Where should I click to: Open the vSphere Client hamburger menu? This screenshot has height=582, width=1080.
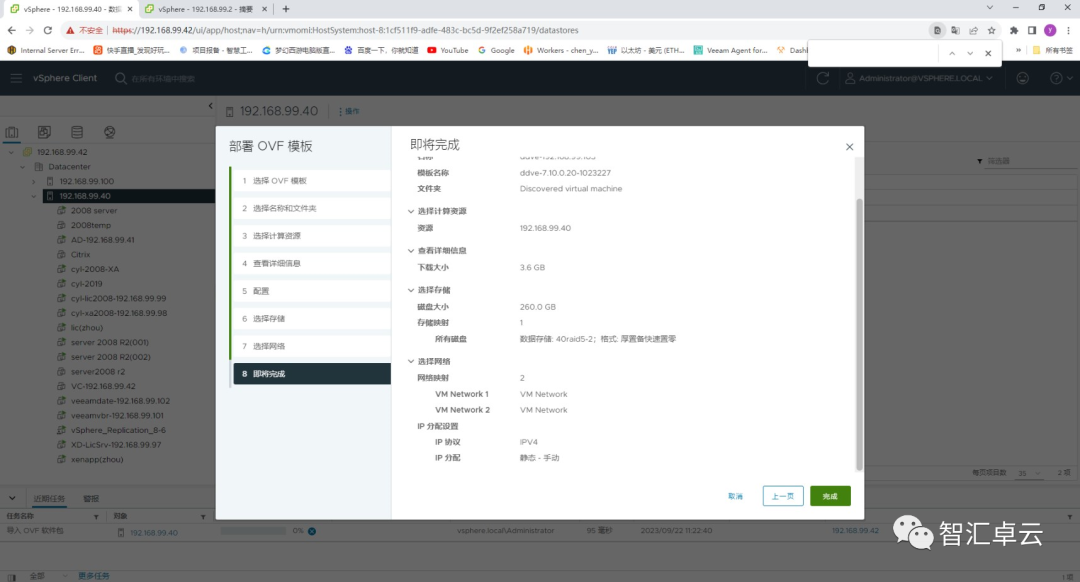tap(16, 78)
